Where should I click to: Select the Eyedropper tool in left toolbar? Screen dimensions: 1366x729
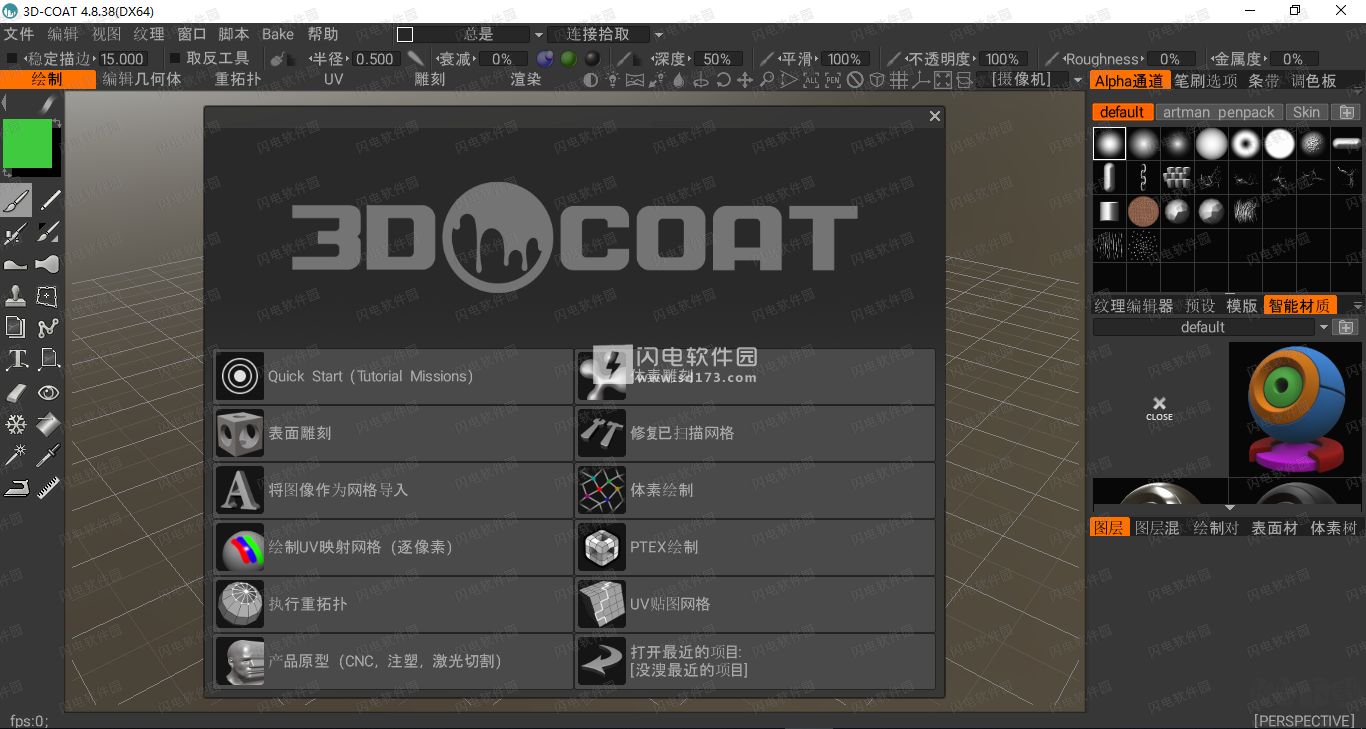pos(48,455)
